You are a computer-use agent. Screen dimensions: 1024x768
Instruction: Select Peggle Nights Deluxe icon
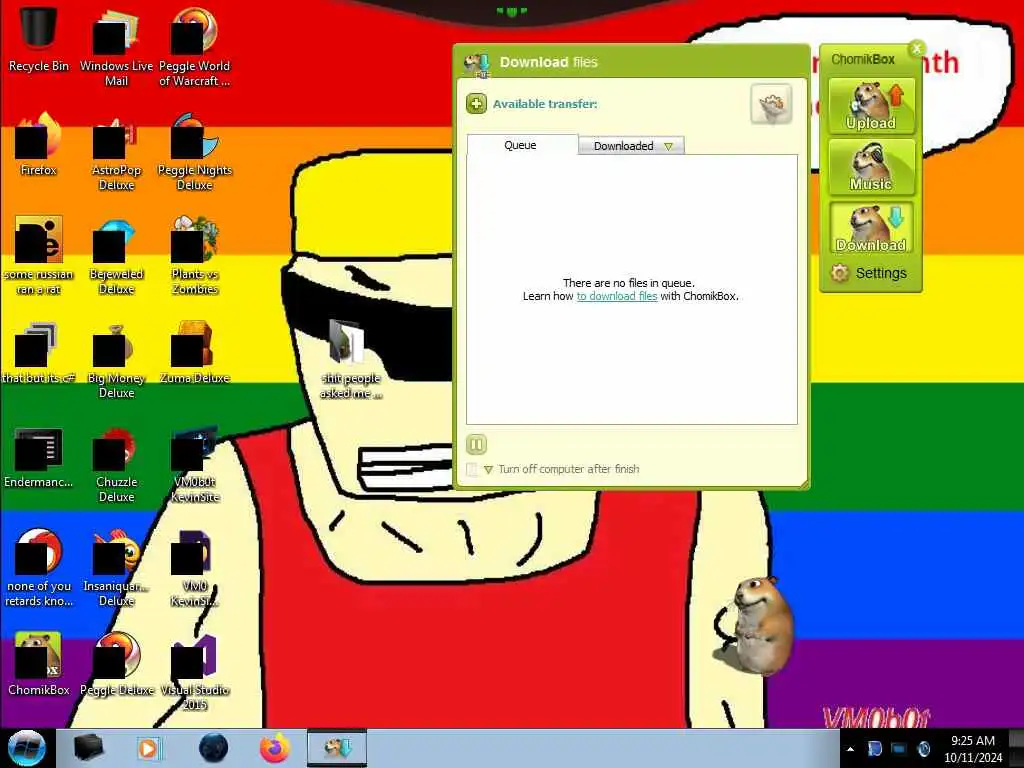click(x=195, y=152)
